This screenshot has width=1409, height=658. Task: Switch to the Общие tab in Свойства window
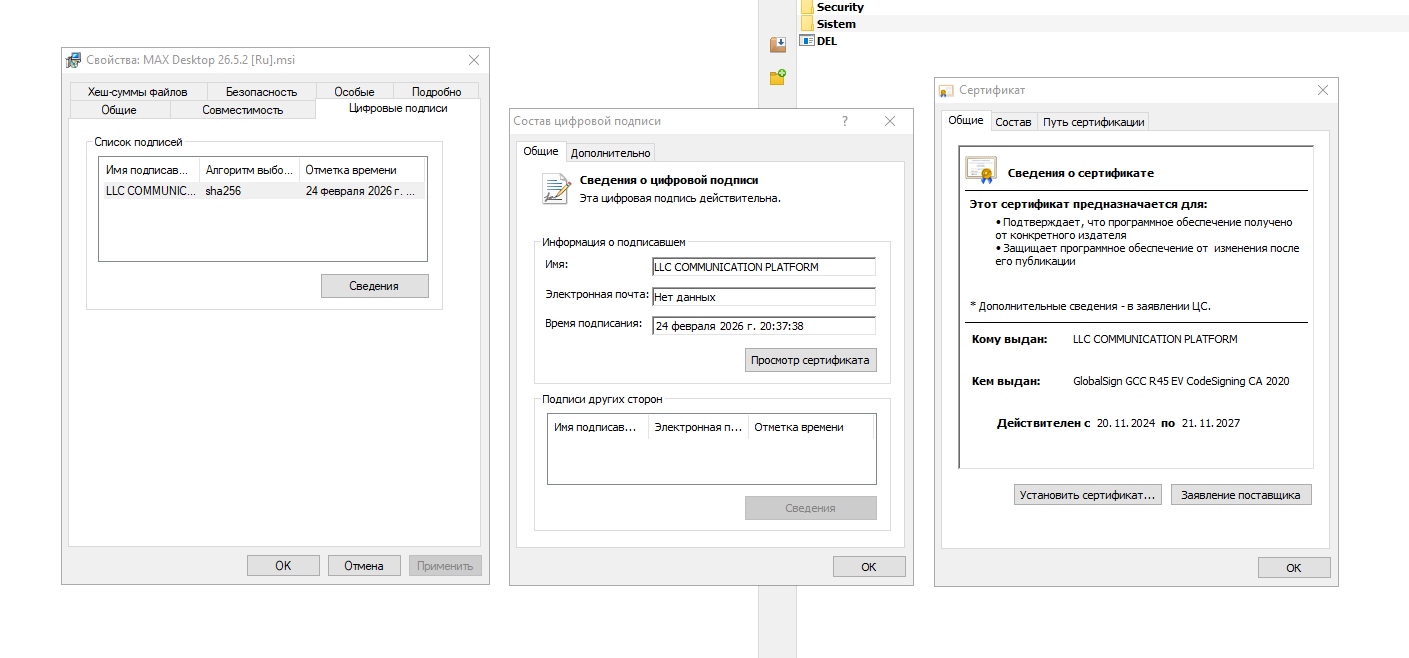[x=119, y=110]
